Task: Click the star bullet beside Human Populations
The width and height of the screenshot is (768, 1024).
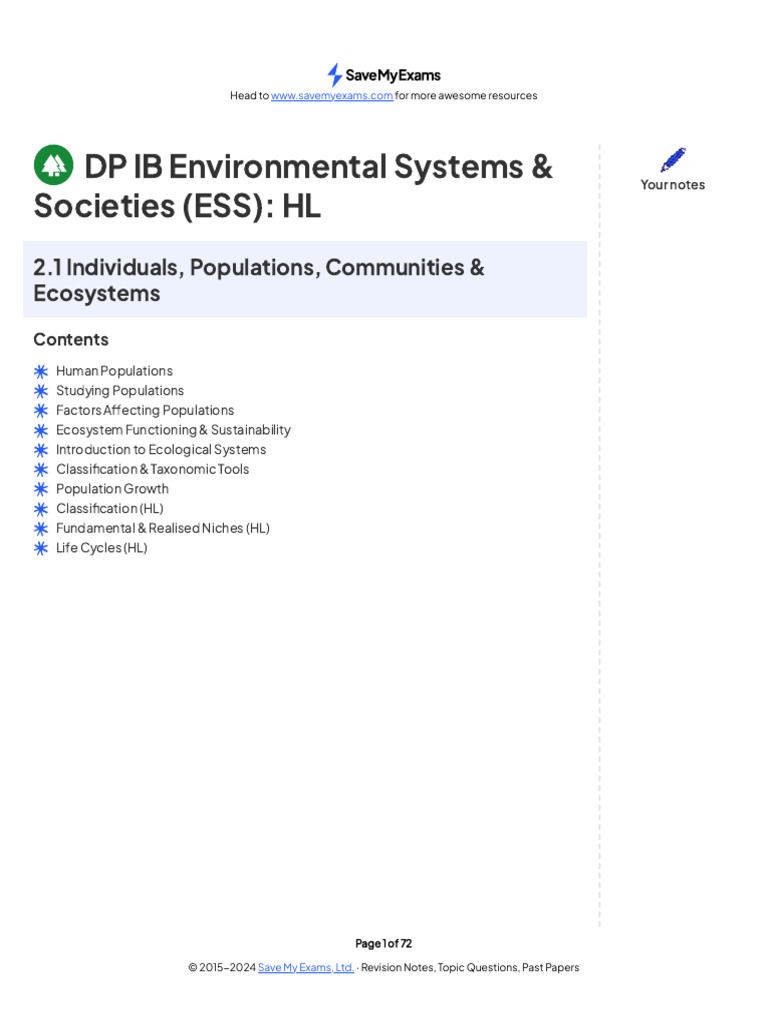Action: [40, 372]
